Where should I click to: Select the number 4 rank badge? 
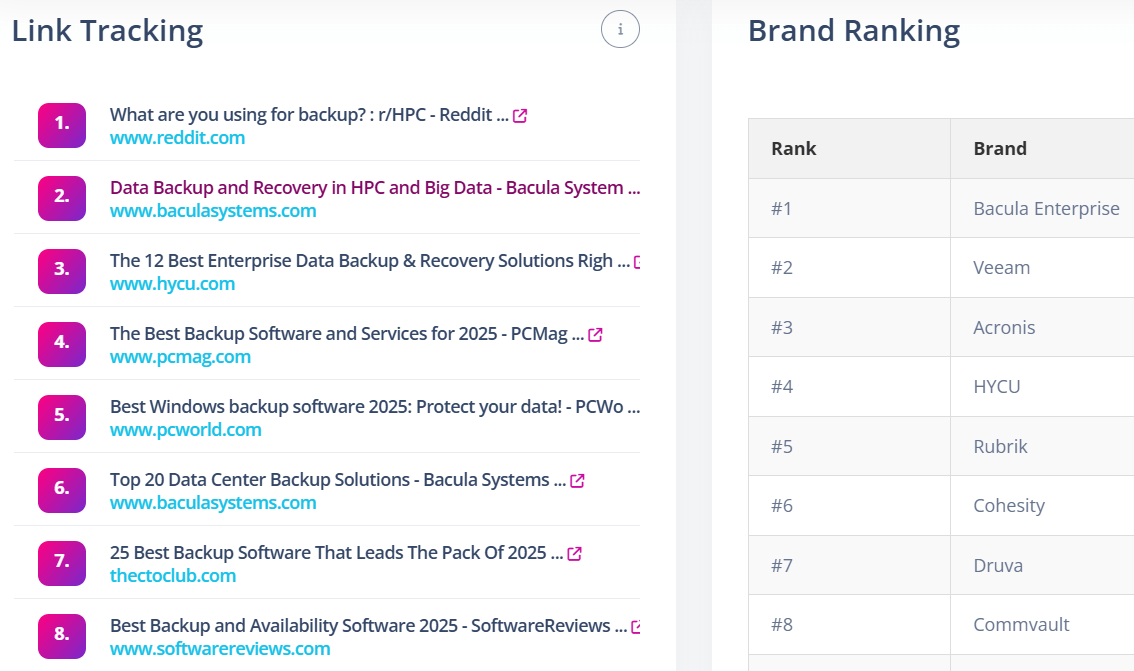(62, 344)
